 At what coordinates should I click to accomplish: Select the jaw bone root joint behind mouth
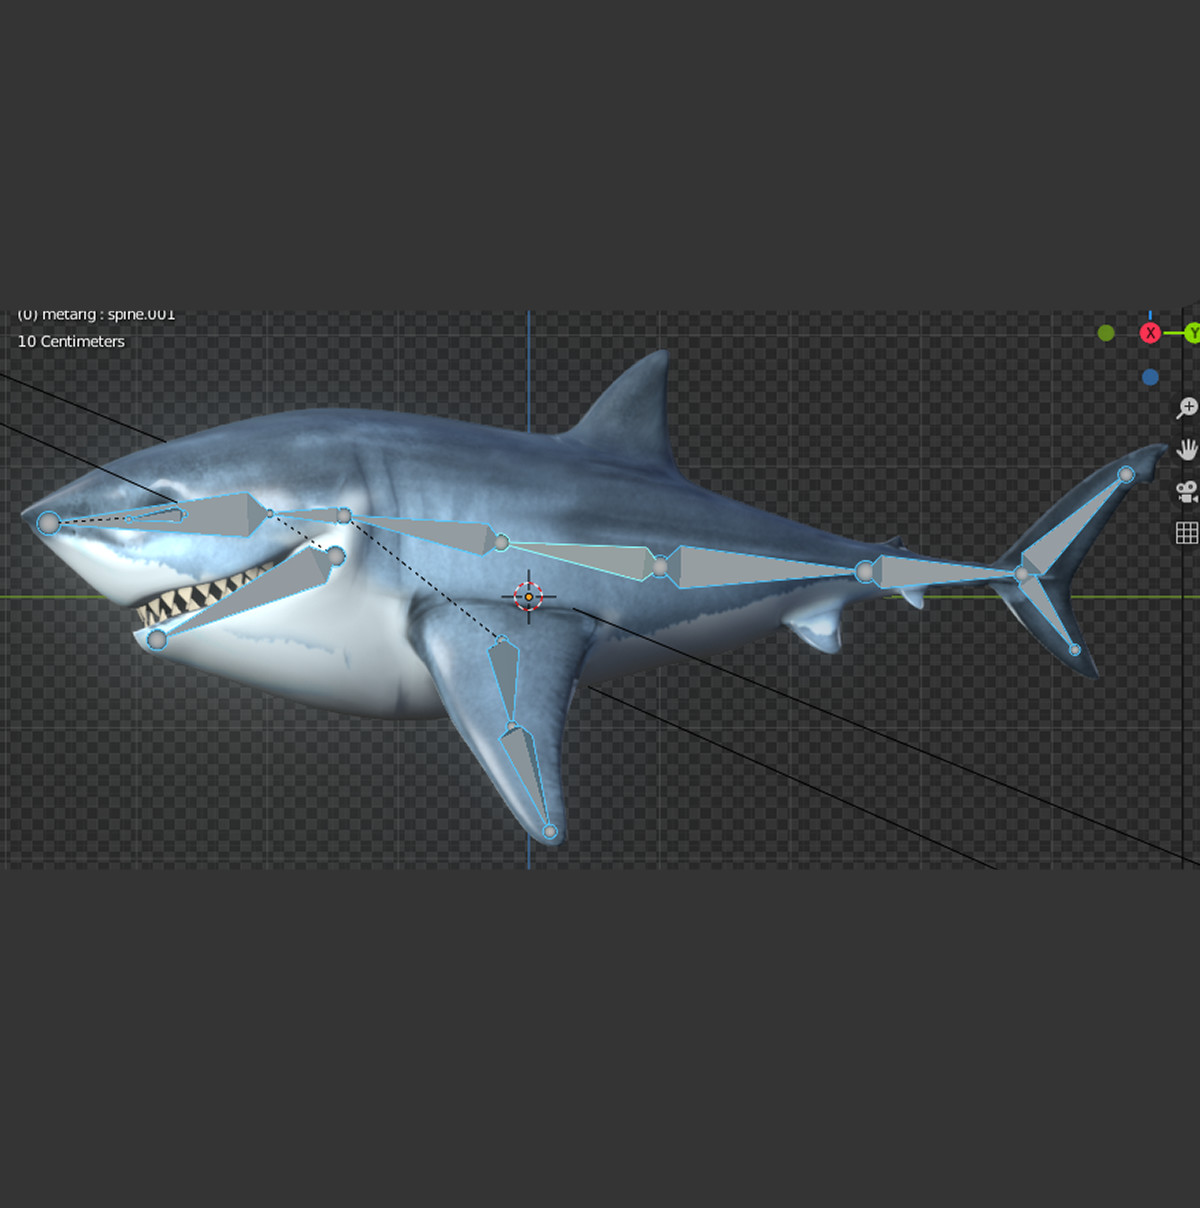point(336,556)
